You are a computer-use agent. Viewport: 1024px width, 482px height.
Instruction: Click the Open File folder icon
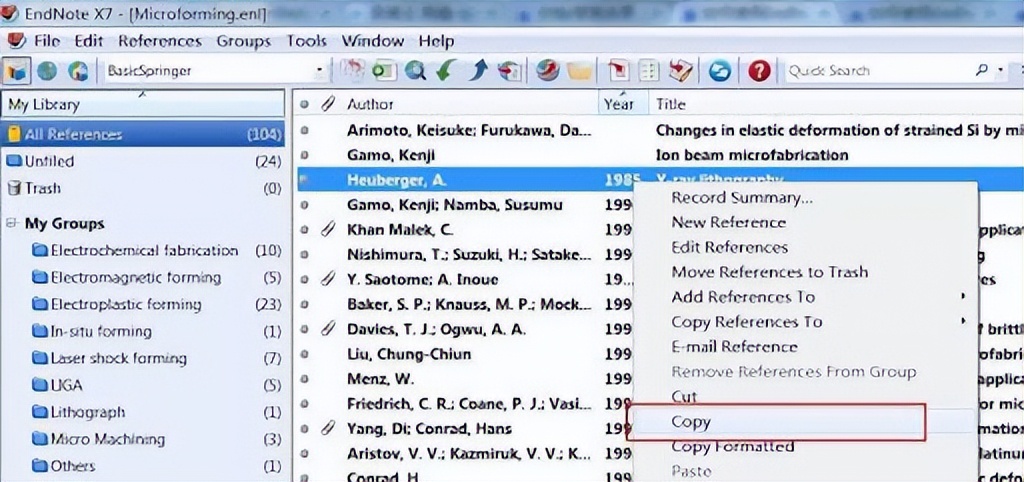[579, 71]
